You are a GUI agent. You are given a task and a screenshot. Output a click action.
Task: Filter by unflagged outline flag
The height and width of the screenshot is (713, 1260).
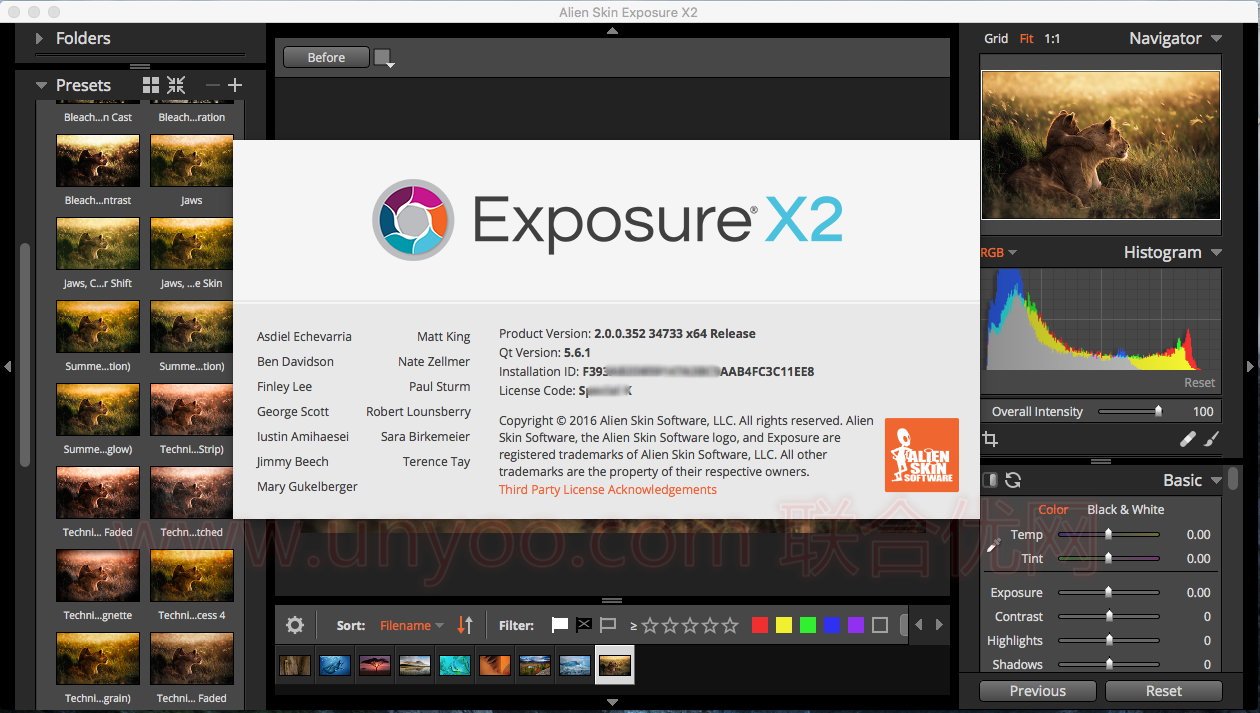click(x=608, y=625)
